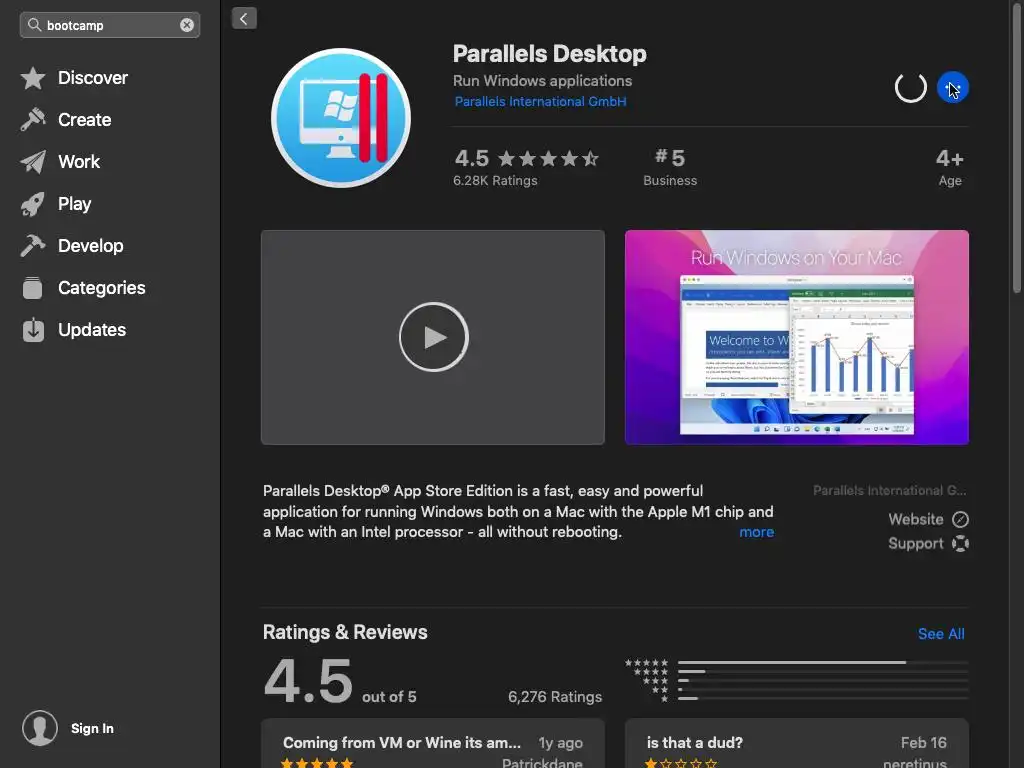Click the account avatar icon
This screenshot has width=1024, height=768.
click(x=40, y=728)
